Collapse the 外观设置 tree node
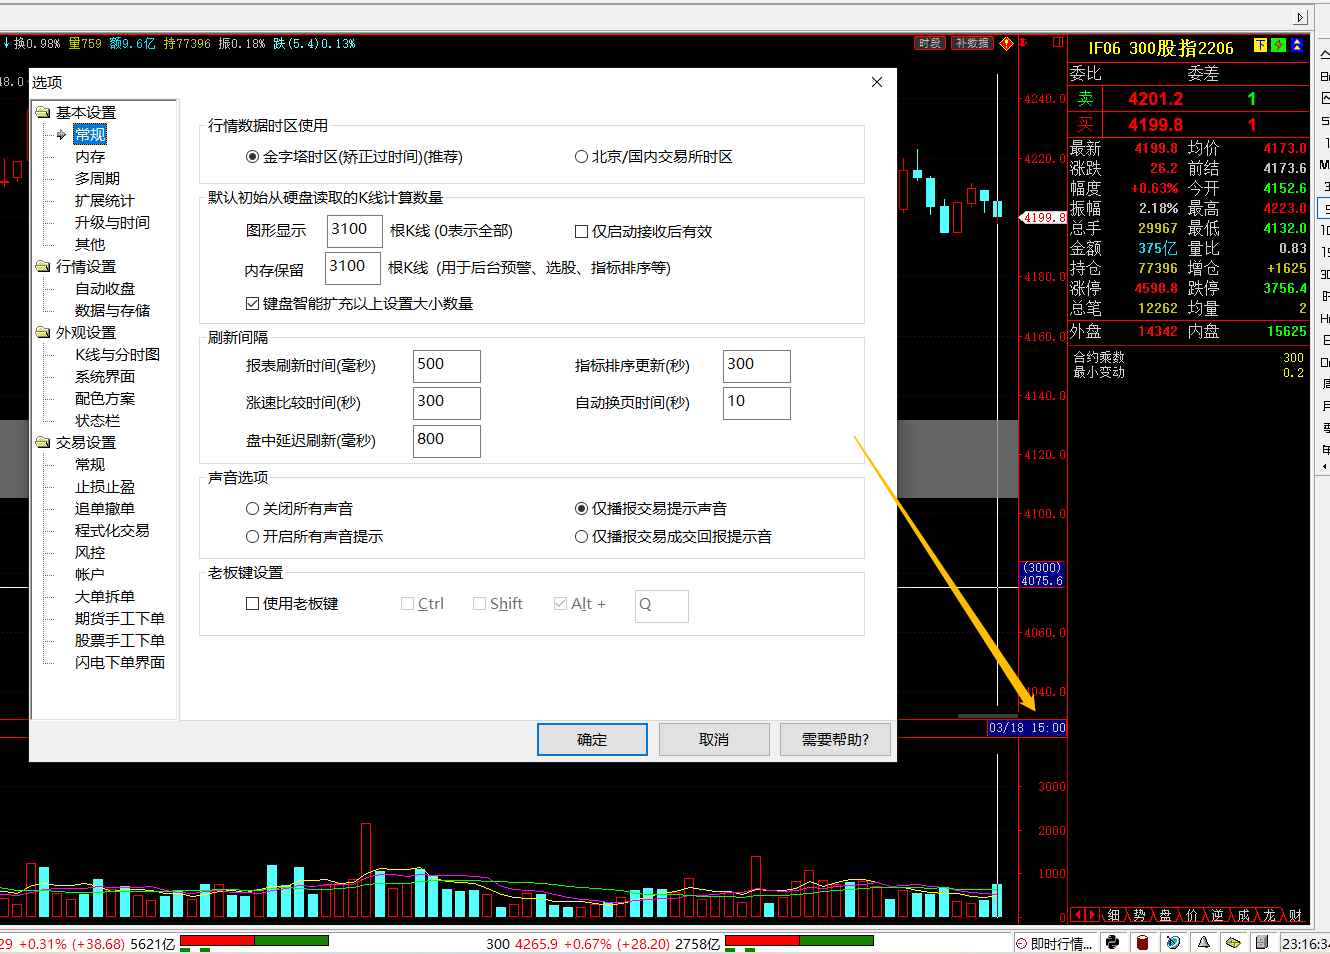 pyautogui.click(x=43, y=332)
